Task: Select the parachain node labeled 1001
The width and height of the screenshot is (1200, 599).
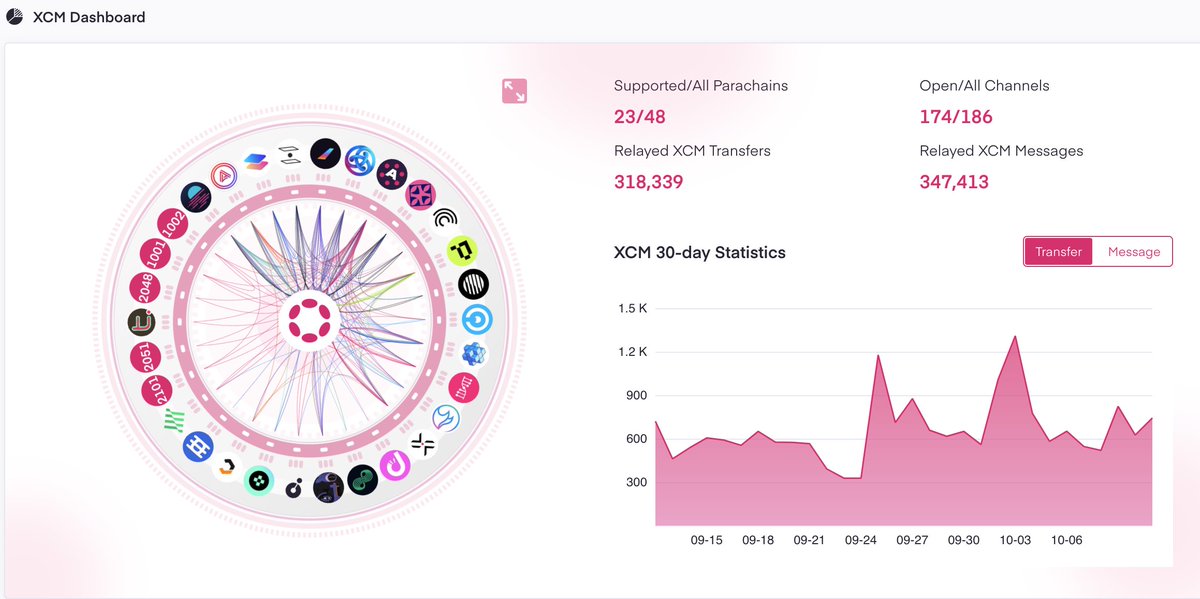Action: (x=155, y=254)
